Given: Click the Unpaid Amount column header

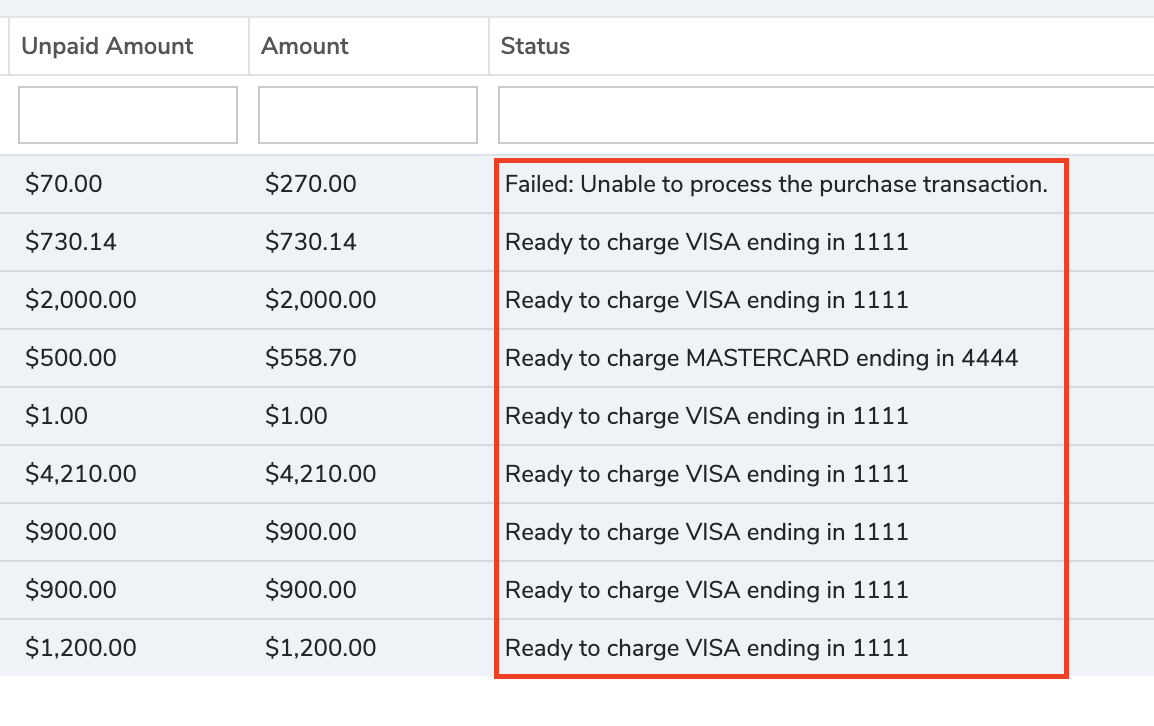Looking at the screenshot, I should coord(107,46).
